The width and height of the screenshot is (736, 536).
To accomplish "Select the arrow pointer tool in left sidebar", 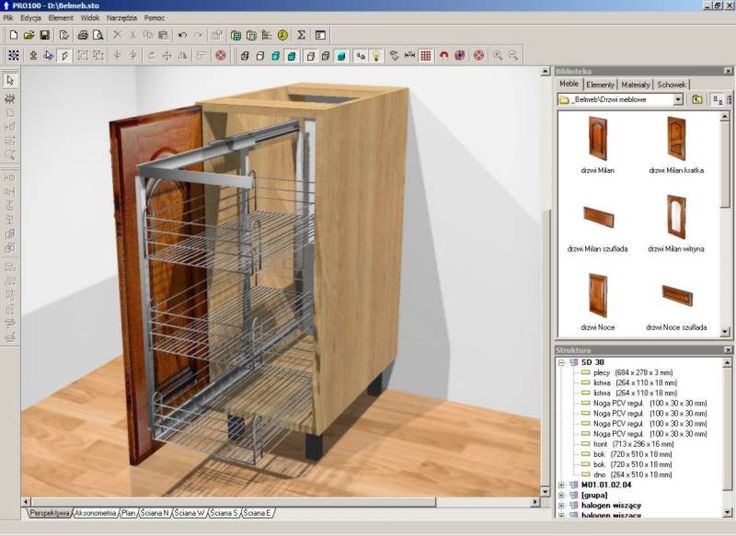I will 10,81.
